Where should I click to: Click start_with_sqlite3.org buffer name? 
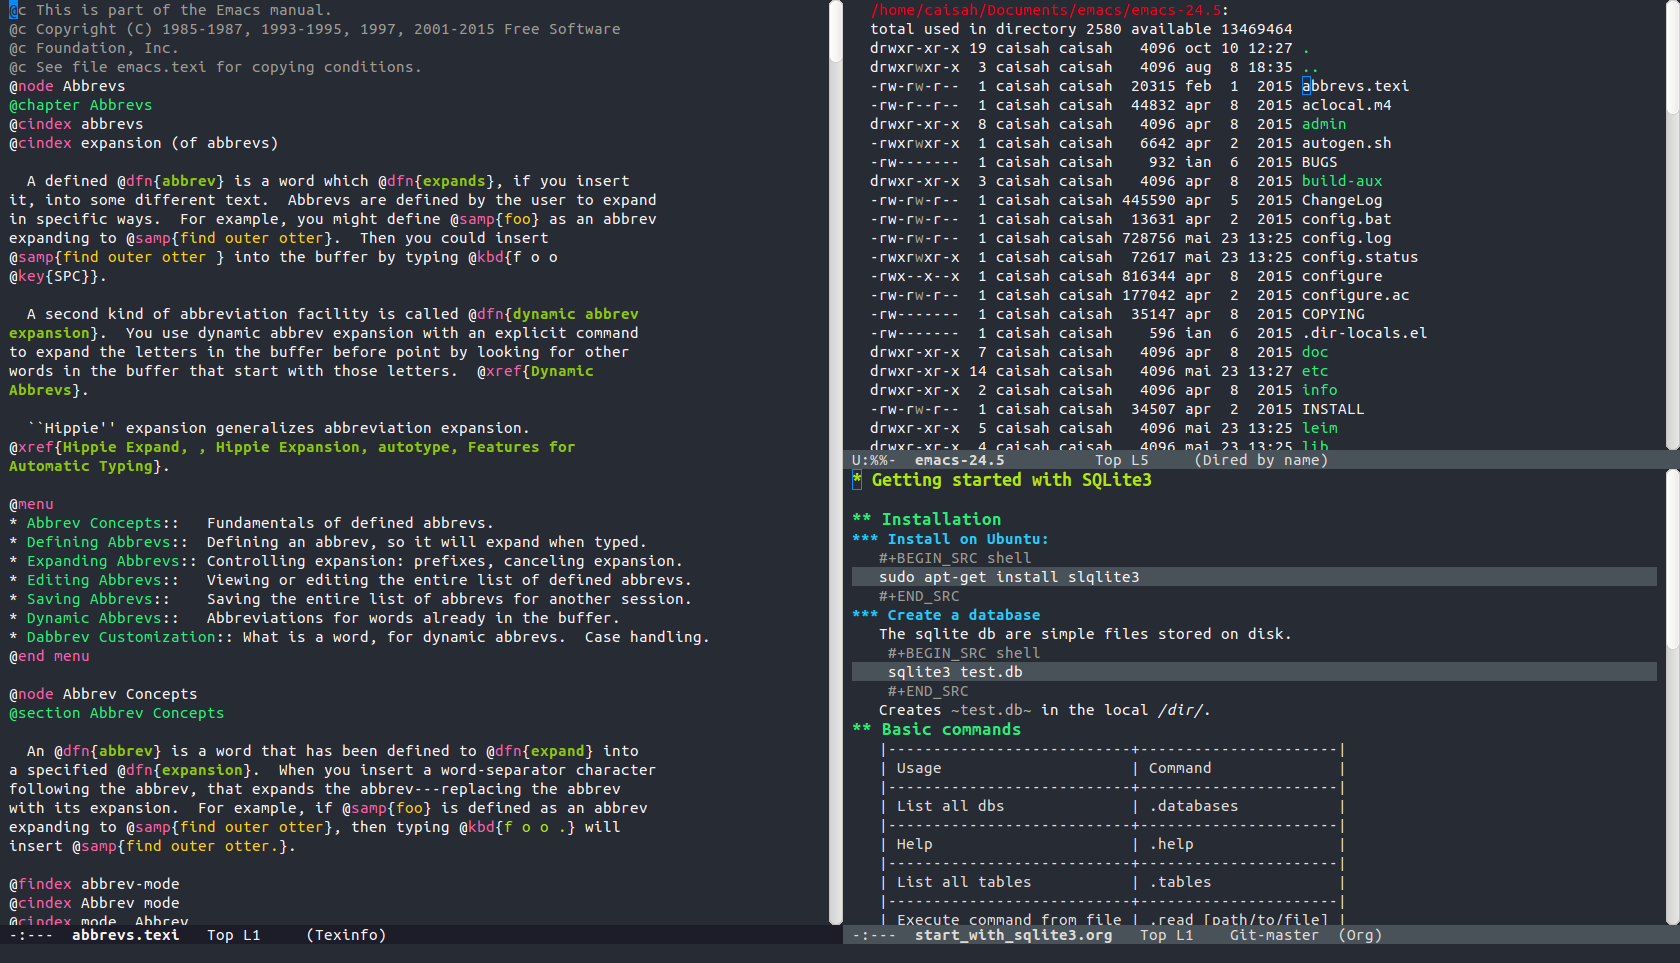tap(1013, 935)
